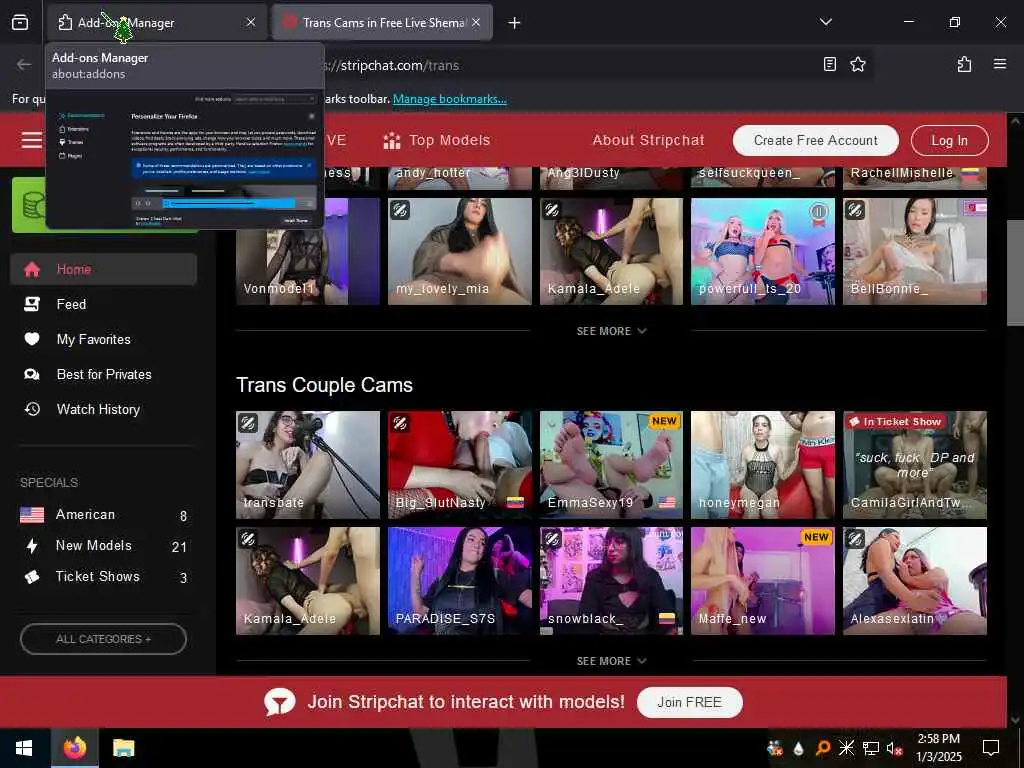Click the water droplet tray icon
1024x768 pixels.
[x=798, y=748]
